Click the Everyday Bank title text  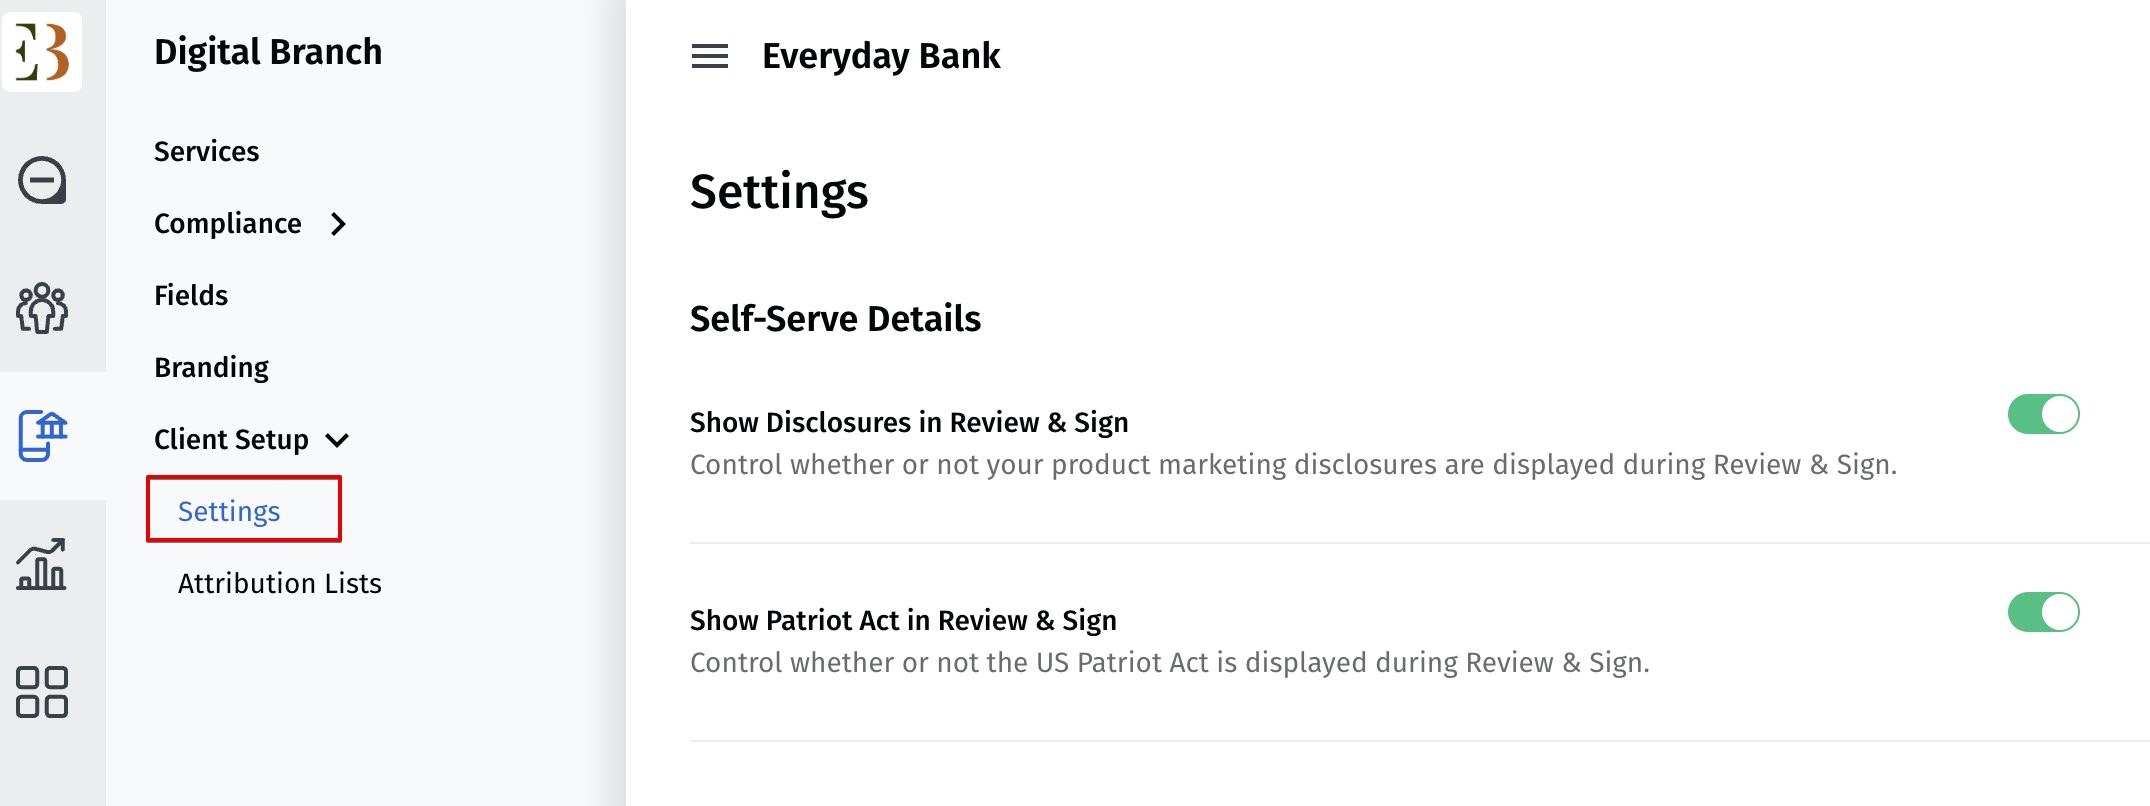[881, 56]
